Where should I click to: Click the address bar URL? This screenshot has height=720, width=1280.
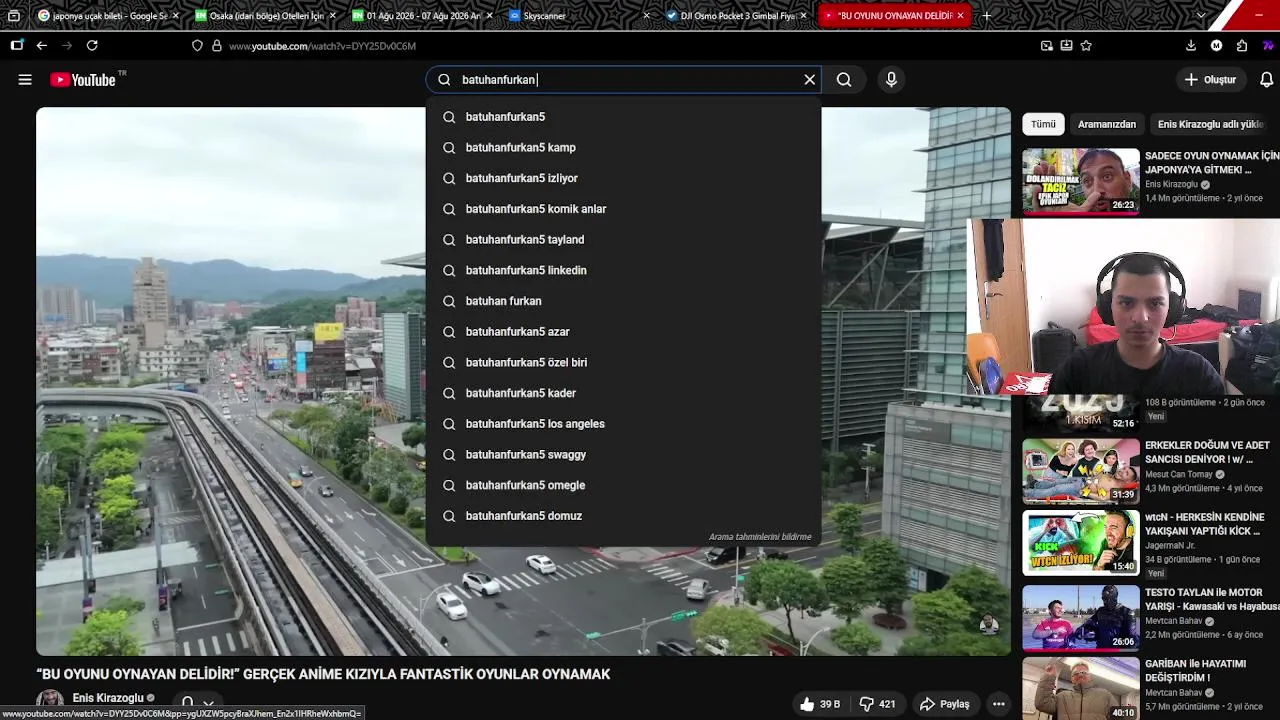[322, 46]
